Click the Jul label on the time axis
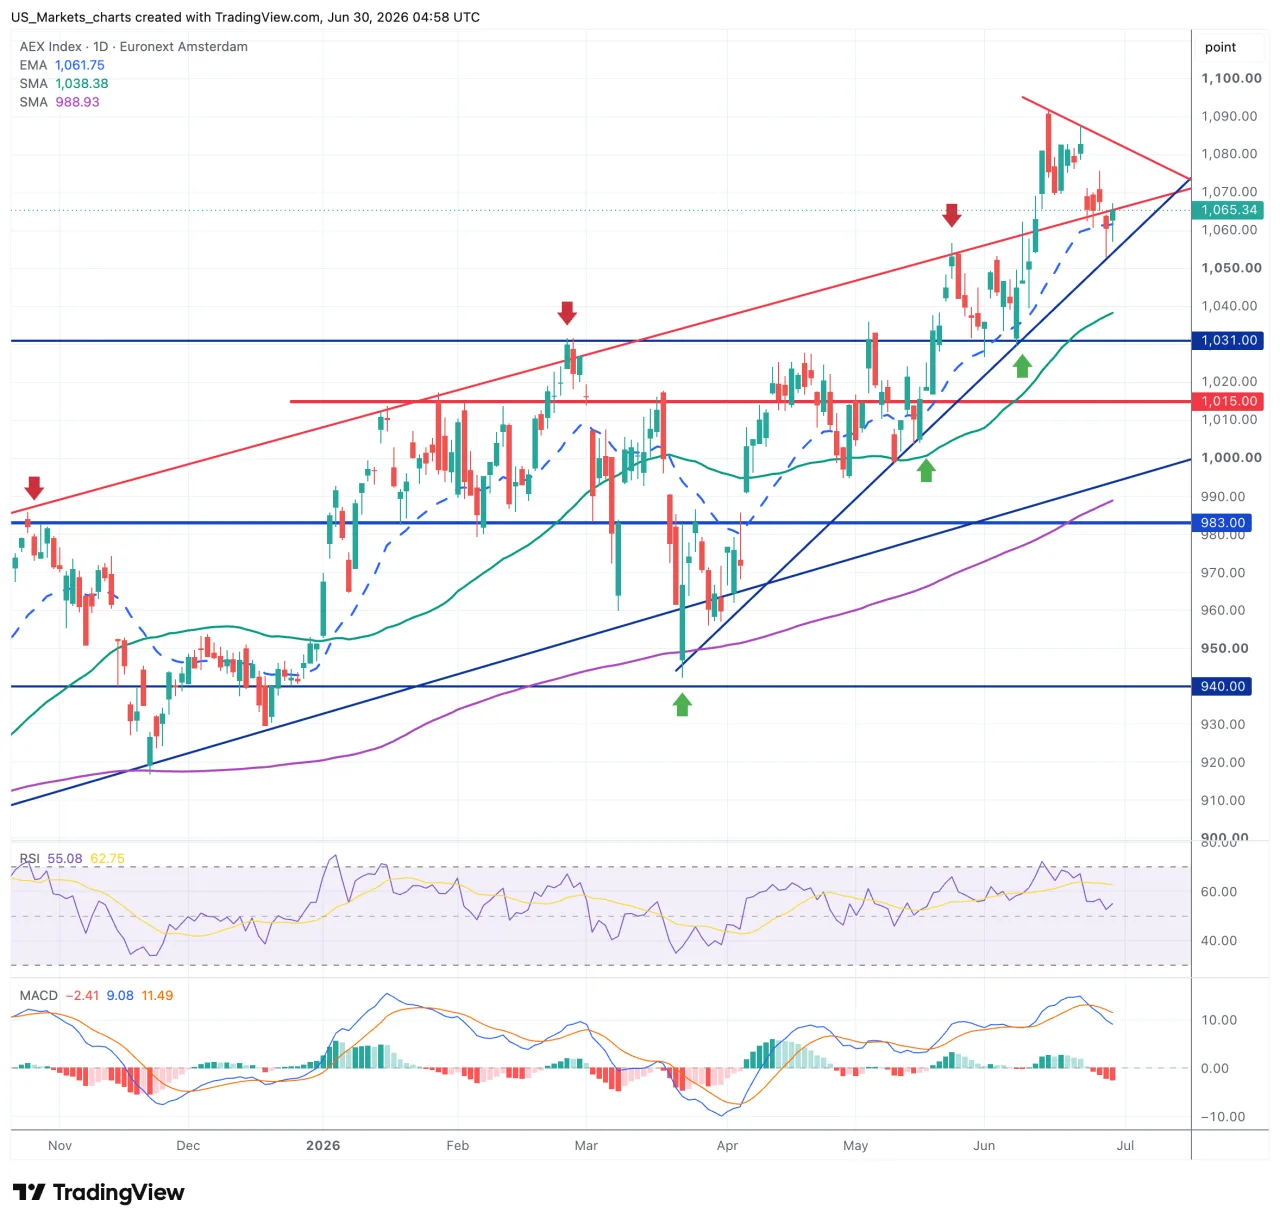The height and width of the screenshot is (1225, 1280). point(1125,1146)
